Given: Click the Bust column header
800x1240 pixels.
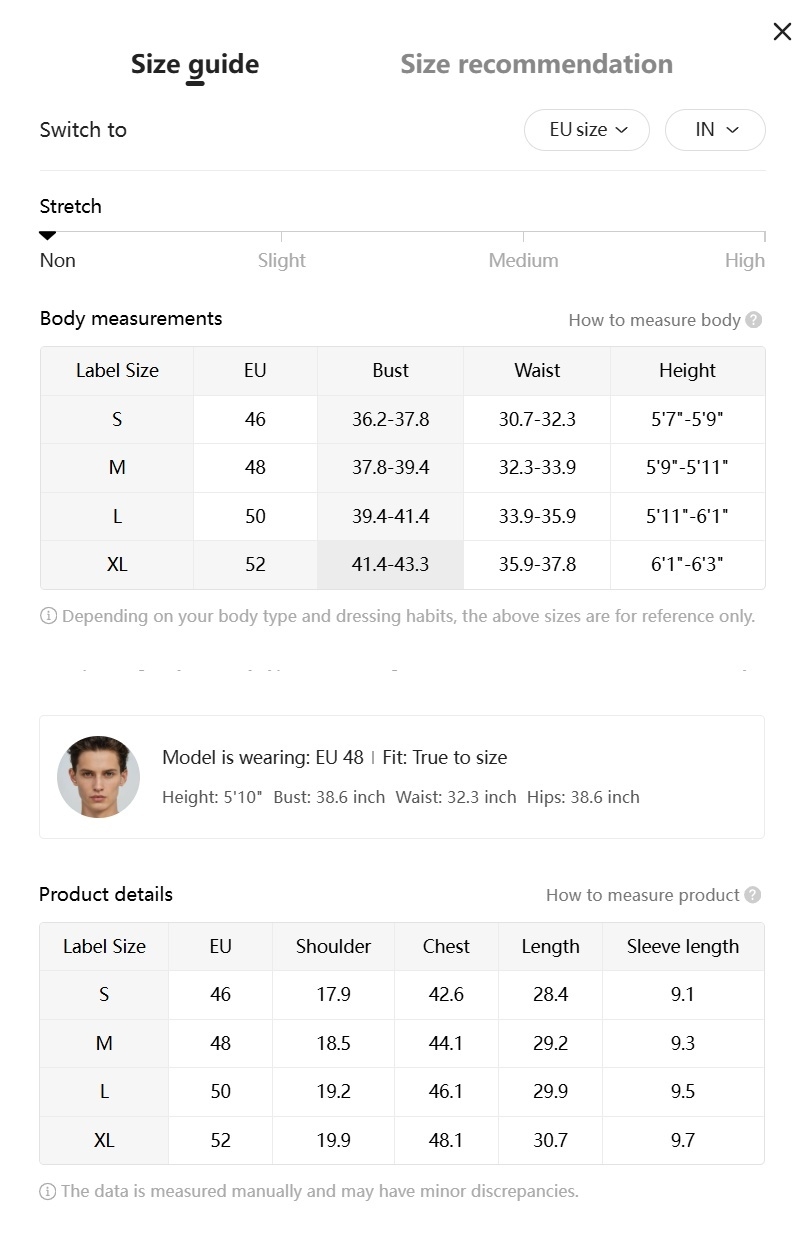Looking at the screenshot, I should click(x=390, y=370).
